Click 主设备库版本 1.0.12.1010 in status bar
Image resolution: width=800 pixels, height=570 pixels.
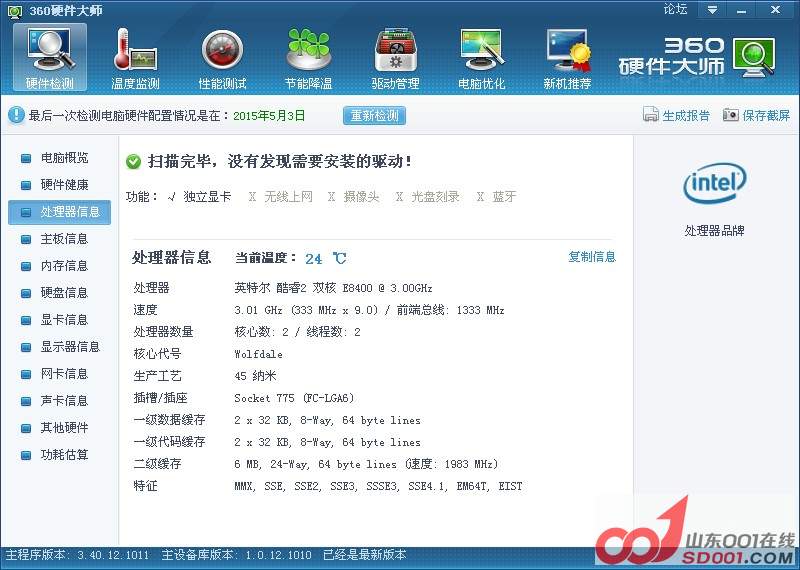[x=237, y=555]
